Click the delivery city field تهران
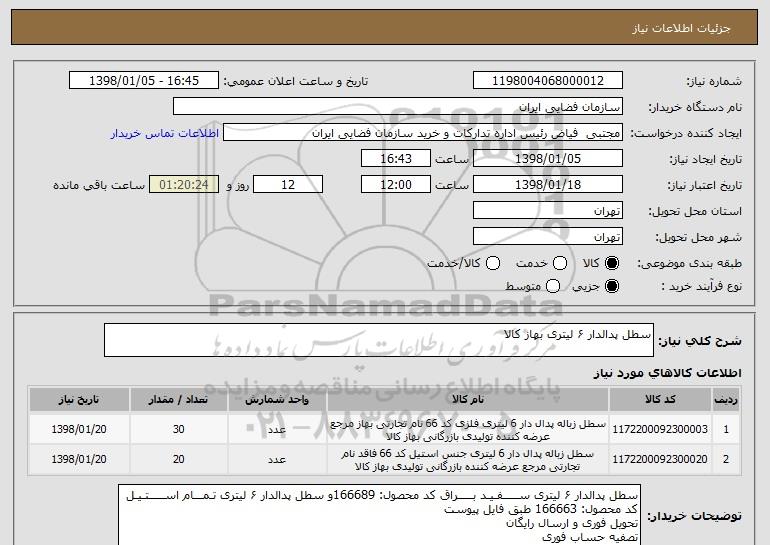The image size is (770, 545). (548, 237)
